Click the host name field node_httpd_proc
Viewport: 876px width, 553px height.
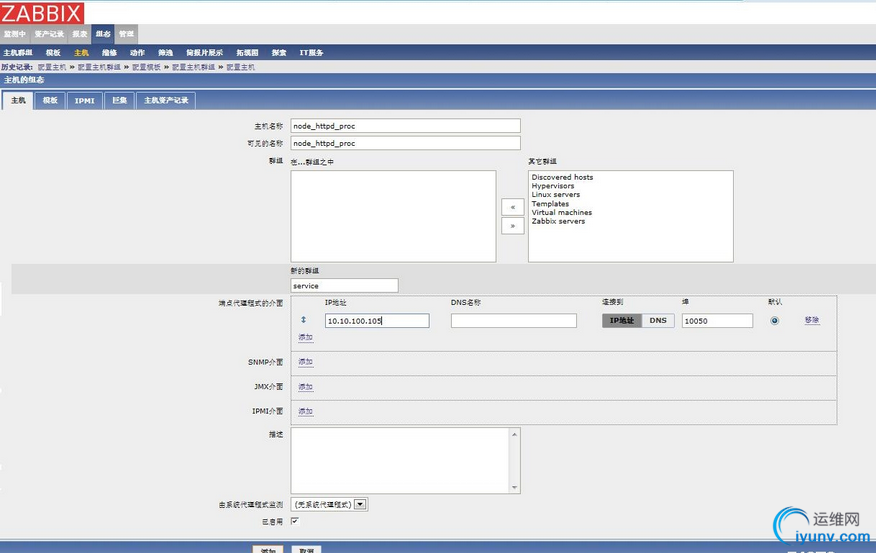pyautogui.click(x=406, y=126)
